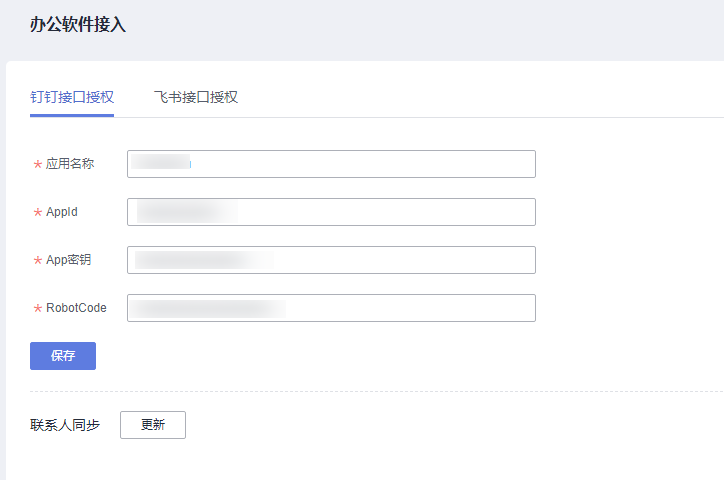Focus the 应用名称 input field
Screen dimensions: 724x480
[331, 164]
